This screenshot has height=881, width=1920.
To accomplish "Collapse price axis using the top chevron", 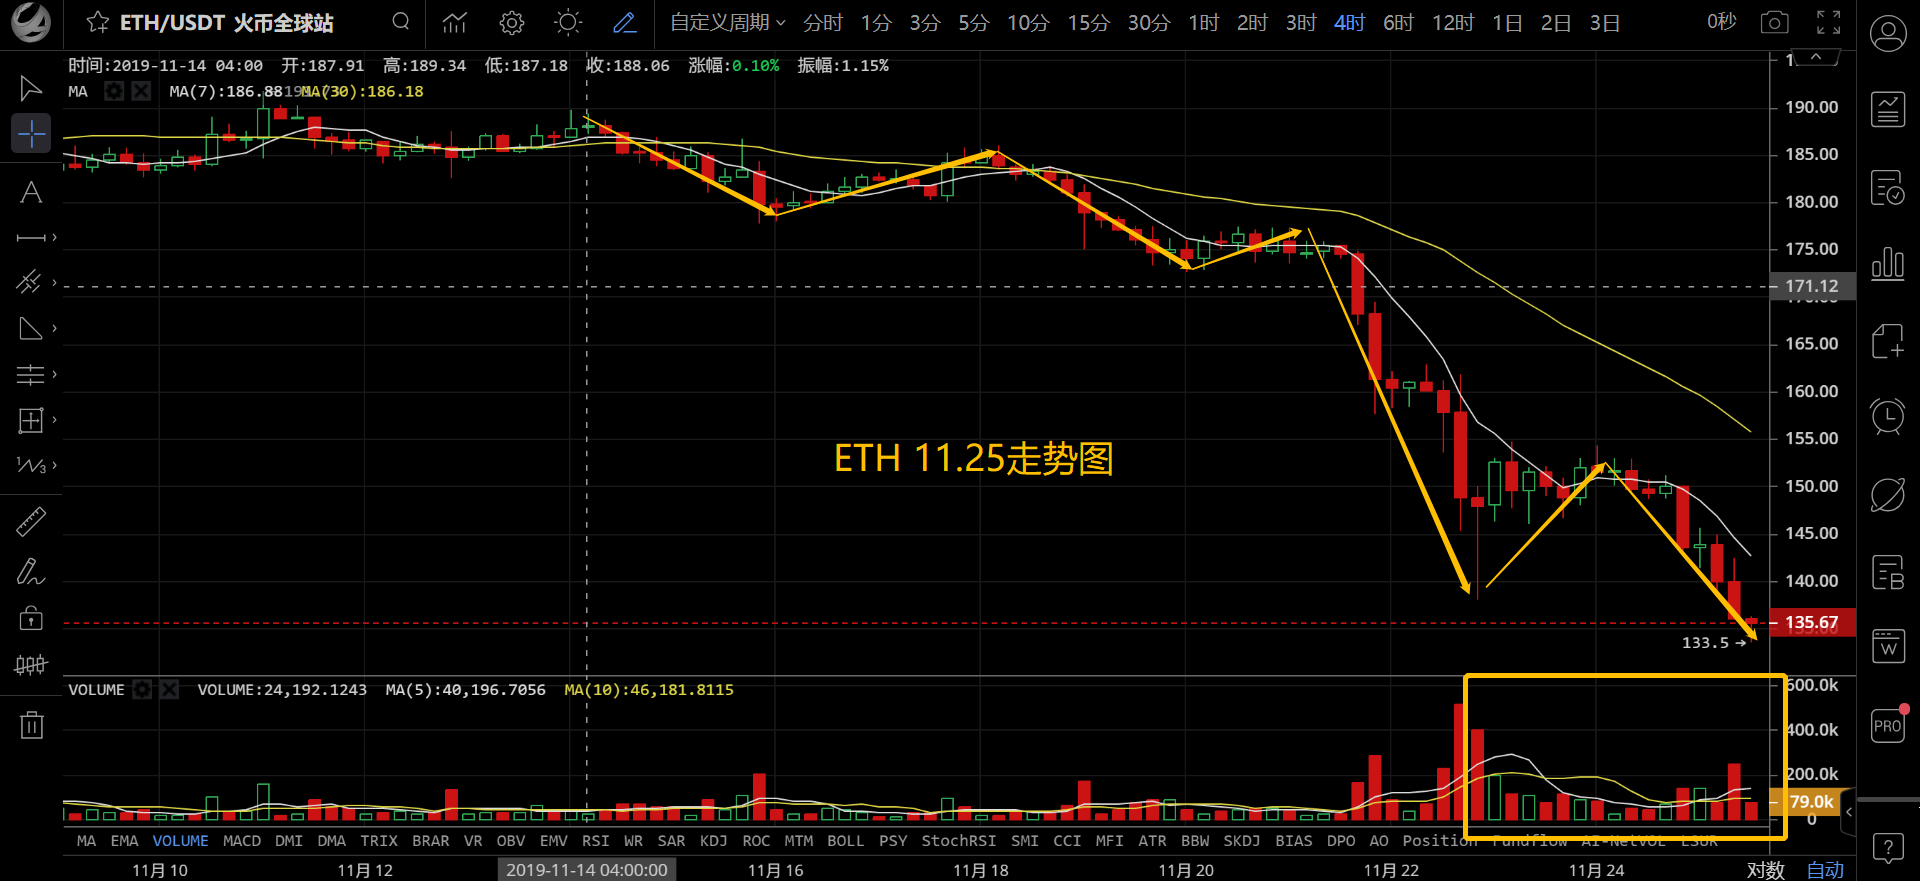I will (x=1817, y=58).
